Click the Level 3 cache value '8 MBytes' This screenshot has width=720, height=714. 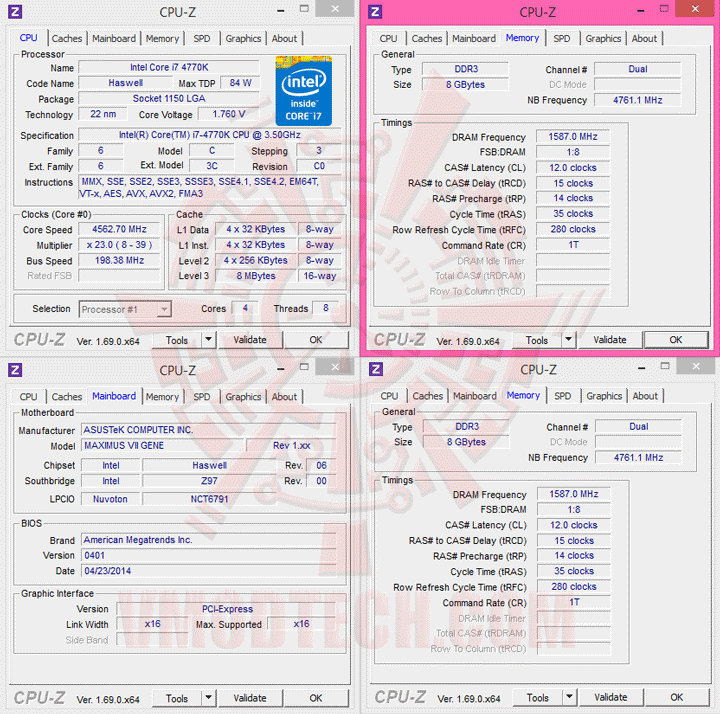coord(256,275)
